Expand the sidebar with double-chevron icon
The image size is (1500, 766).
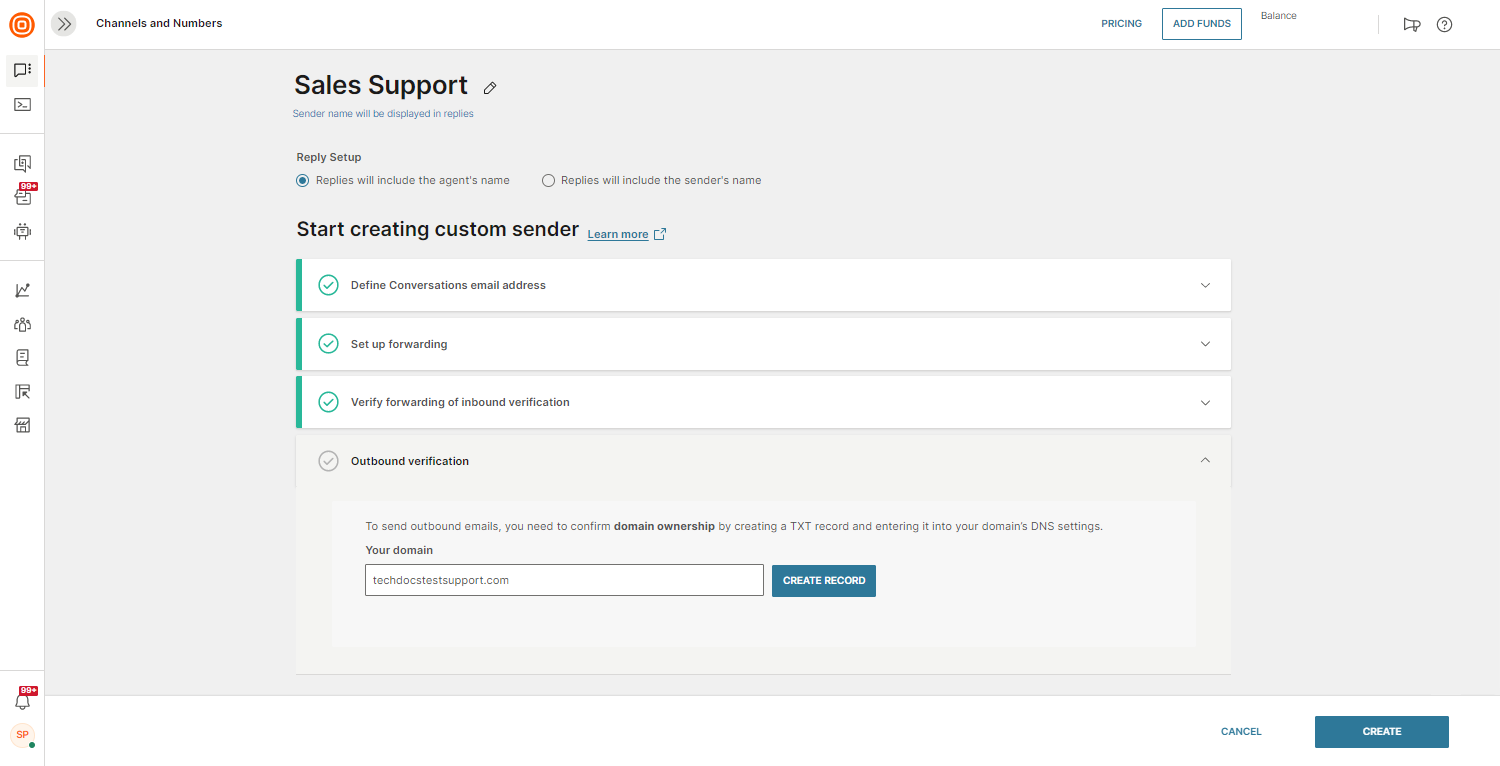(x=64, y=24)
